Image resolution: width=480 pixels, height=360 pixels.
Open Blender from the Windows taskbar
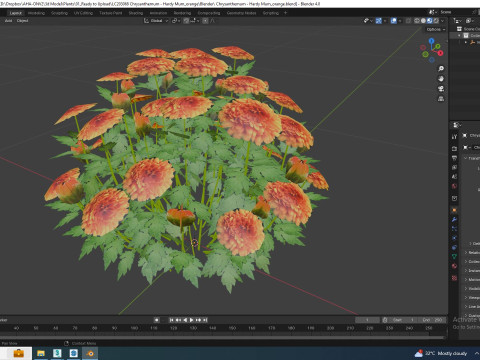pyautogui.click(x=90, y=353)
